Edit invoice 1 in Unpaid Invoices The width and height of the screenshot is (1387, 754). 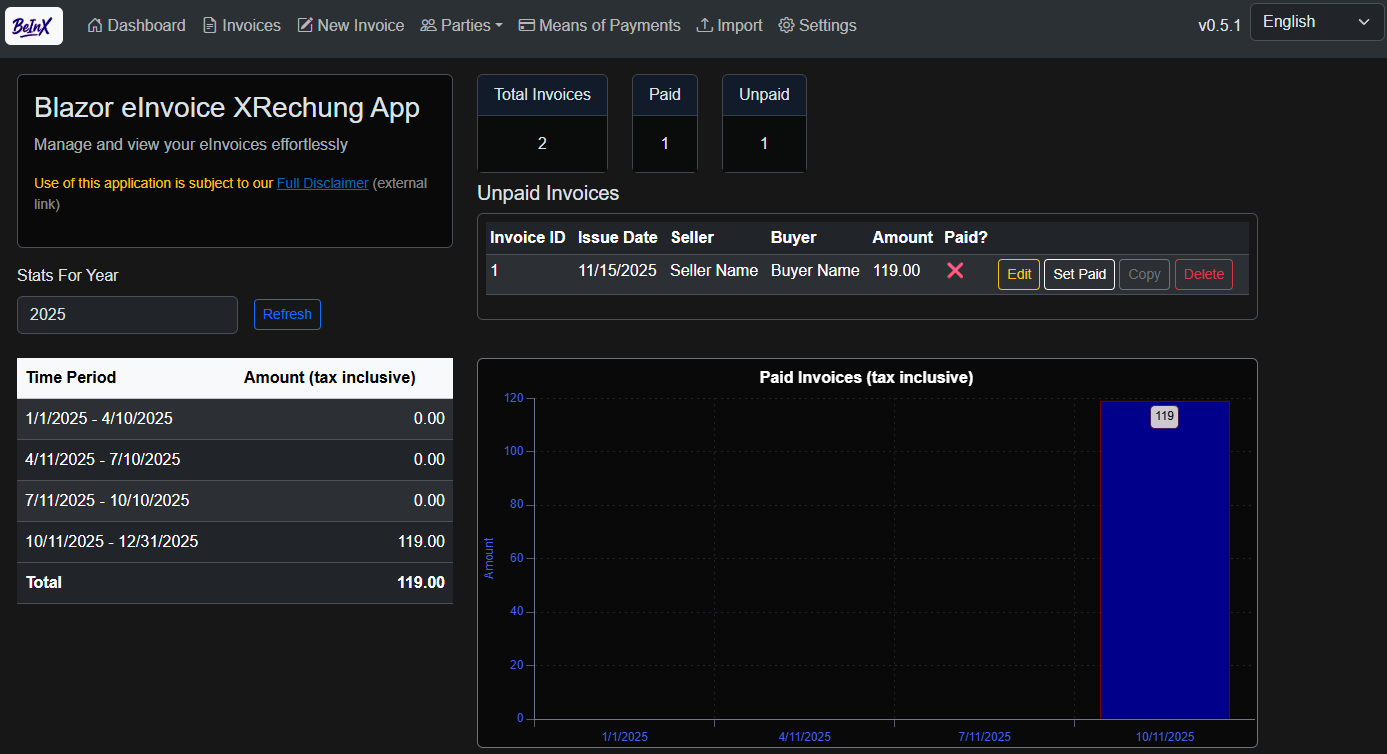coord(1018,274)
